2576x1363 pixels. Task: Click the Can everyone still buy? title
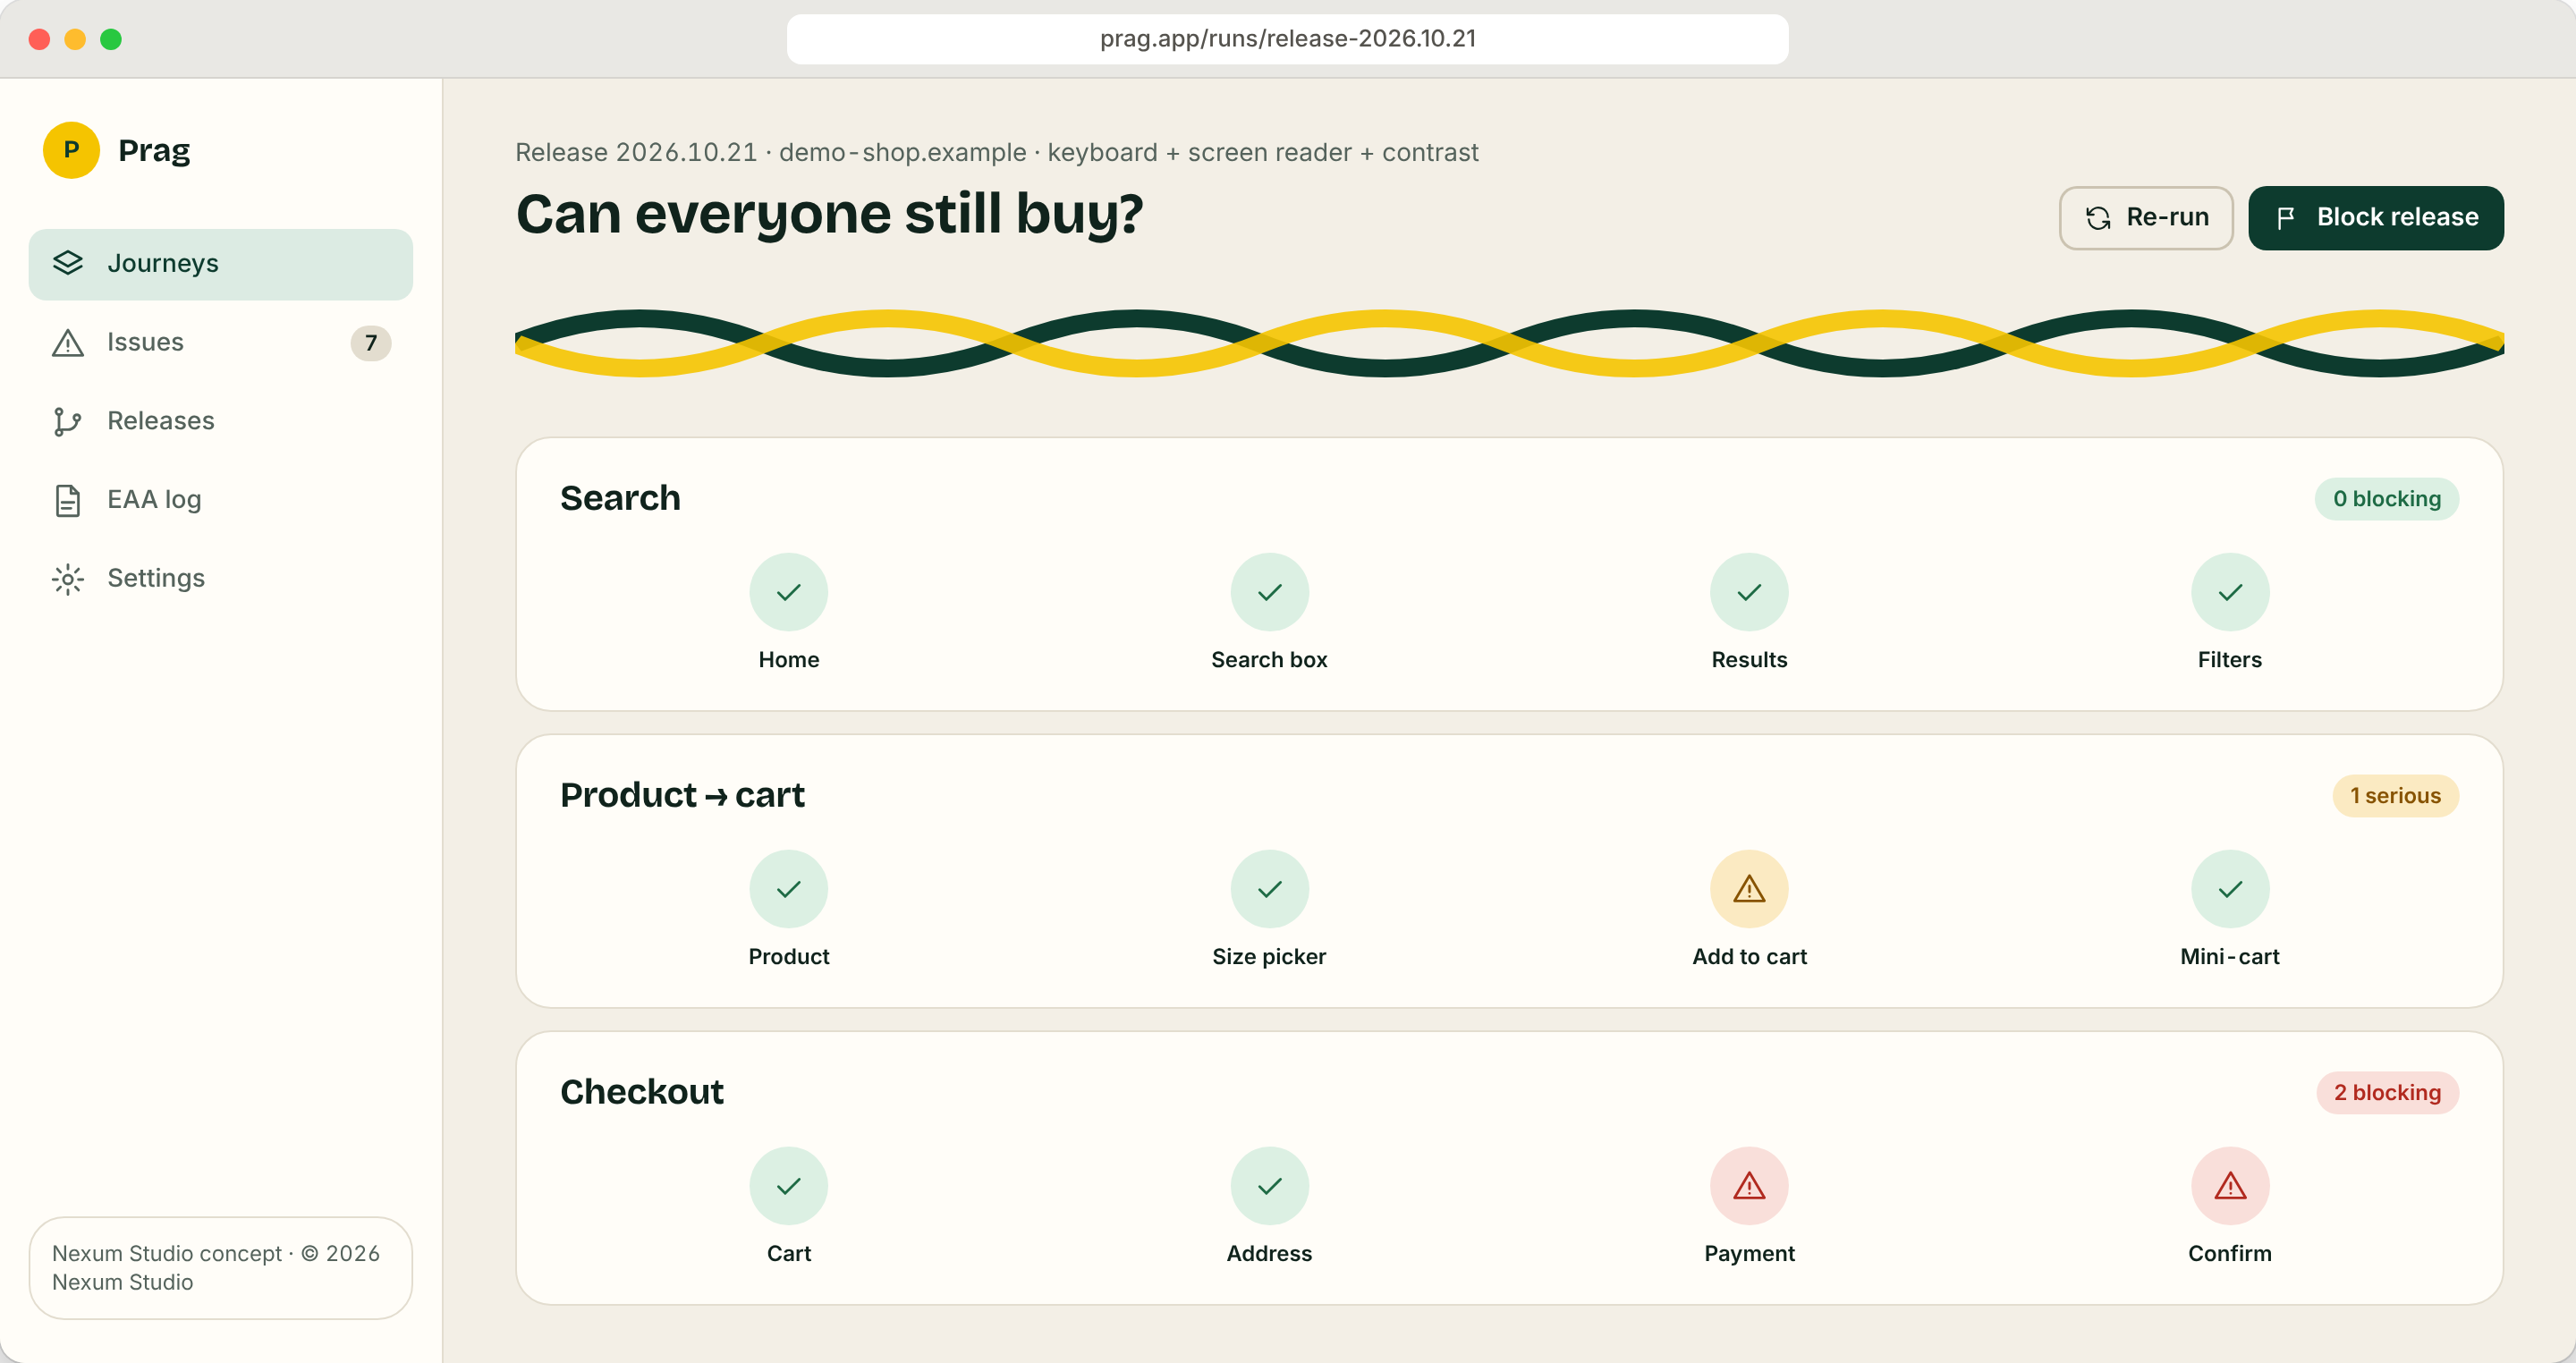coord(829,214)
